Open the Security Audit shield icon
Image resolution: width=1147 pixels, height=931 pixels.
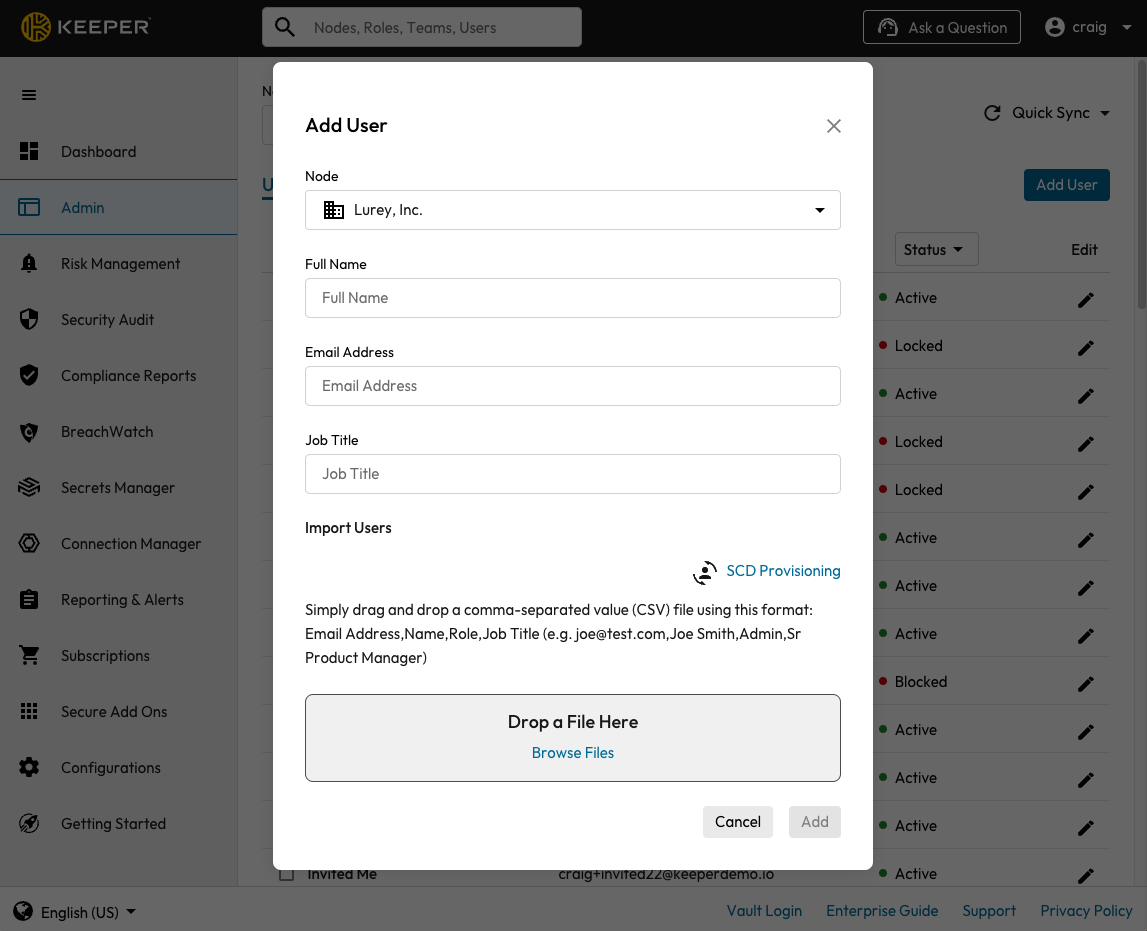(x=29, y=320)
